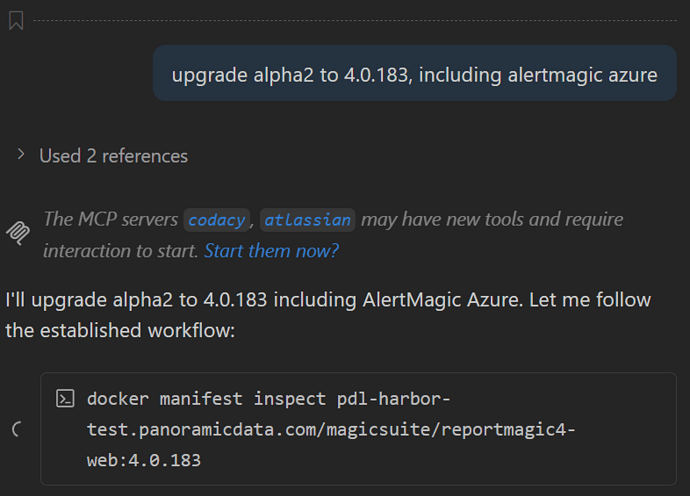Viewport: 690px width, 496px height.
Task: Click the loading spinner beside the command
Action: (x=18, y=430)
